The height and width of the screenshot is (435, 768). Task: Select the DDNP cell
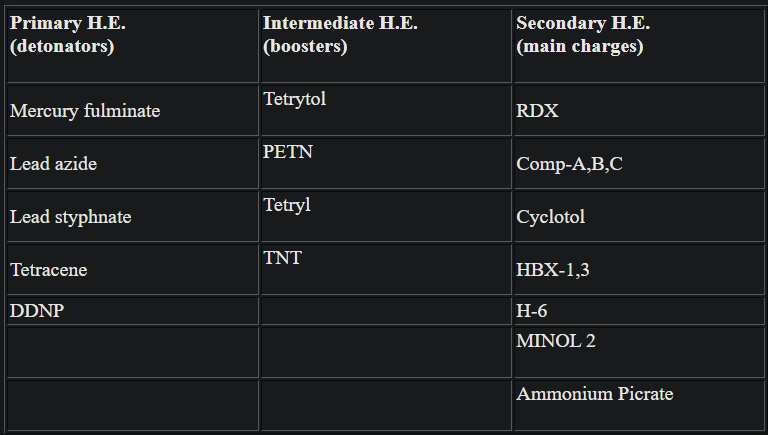[x=37, y=311]
